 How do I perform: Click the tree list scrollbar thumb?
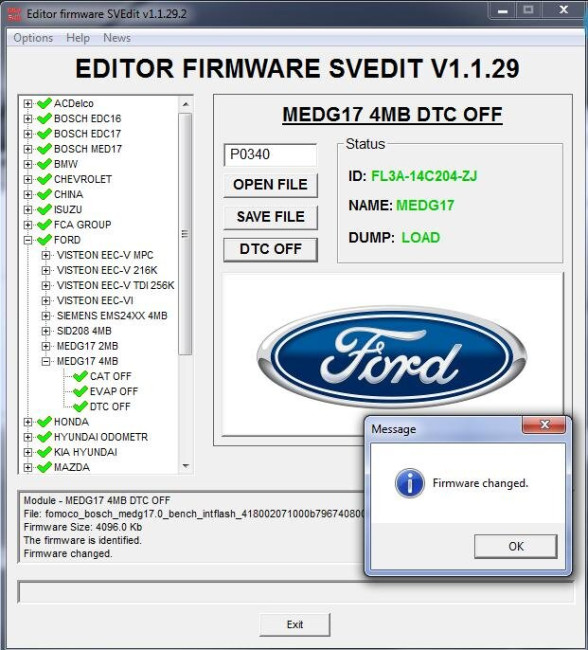tap(185, 234)
